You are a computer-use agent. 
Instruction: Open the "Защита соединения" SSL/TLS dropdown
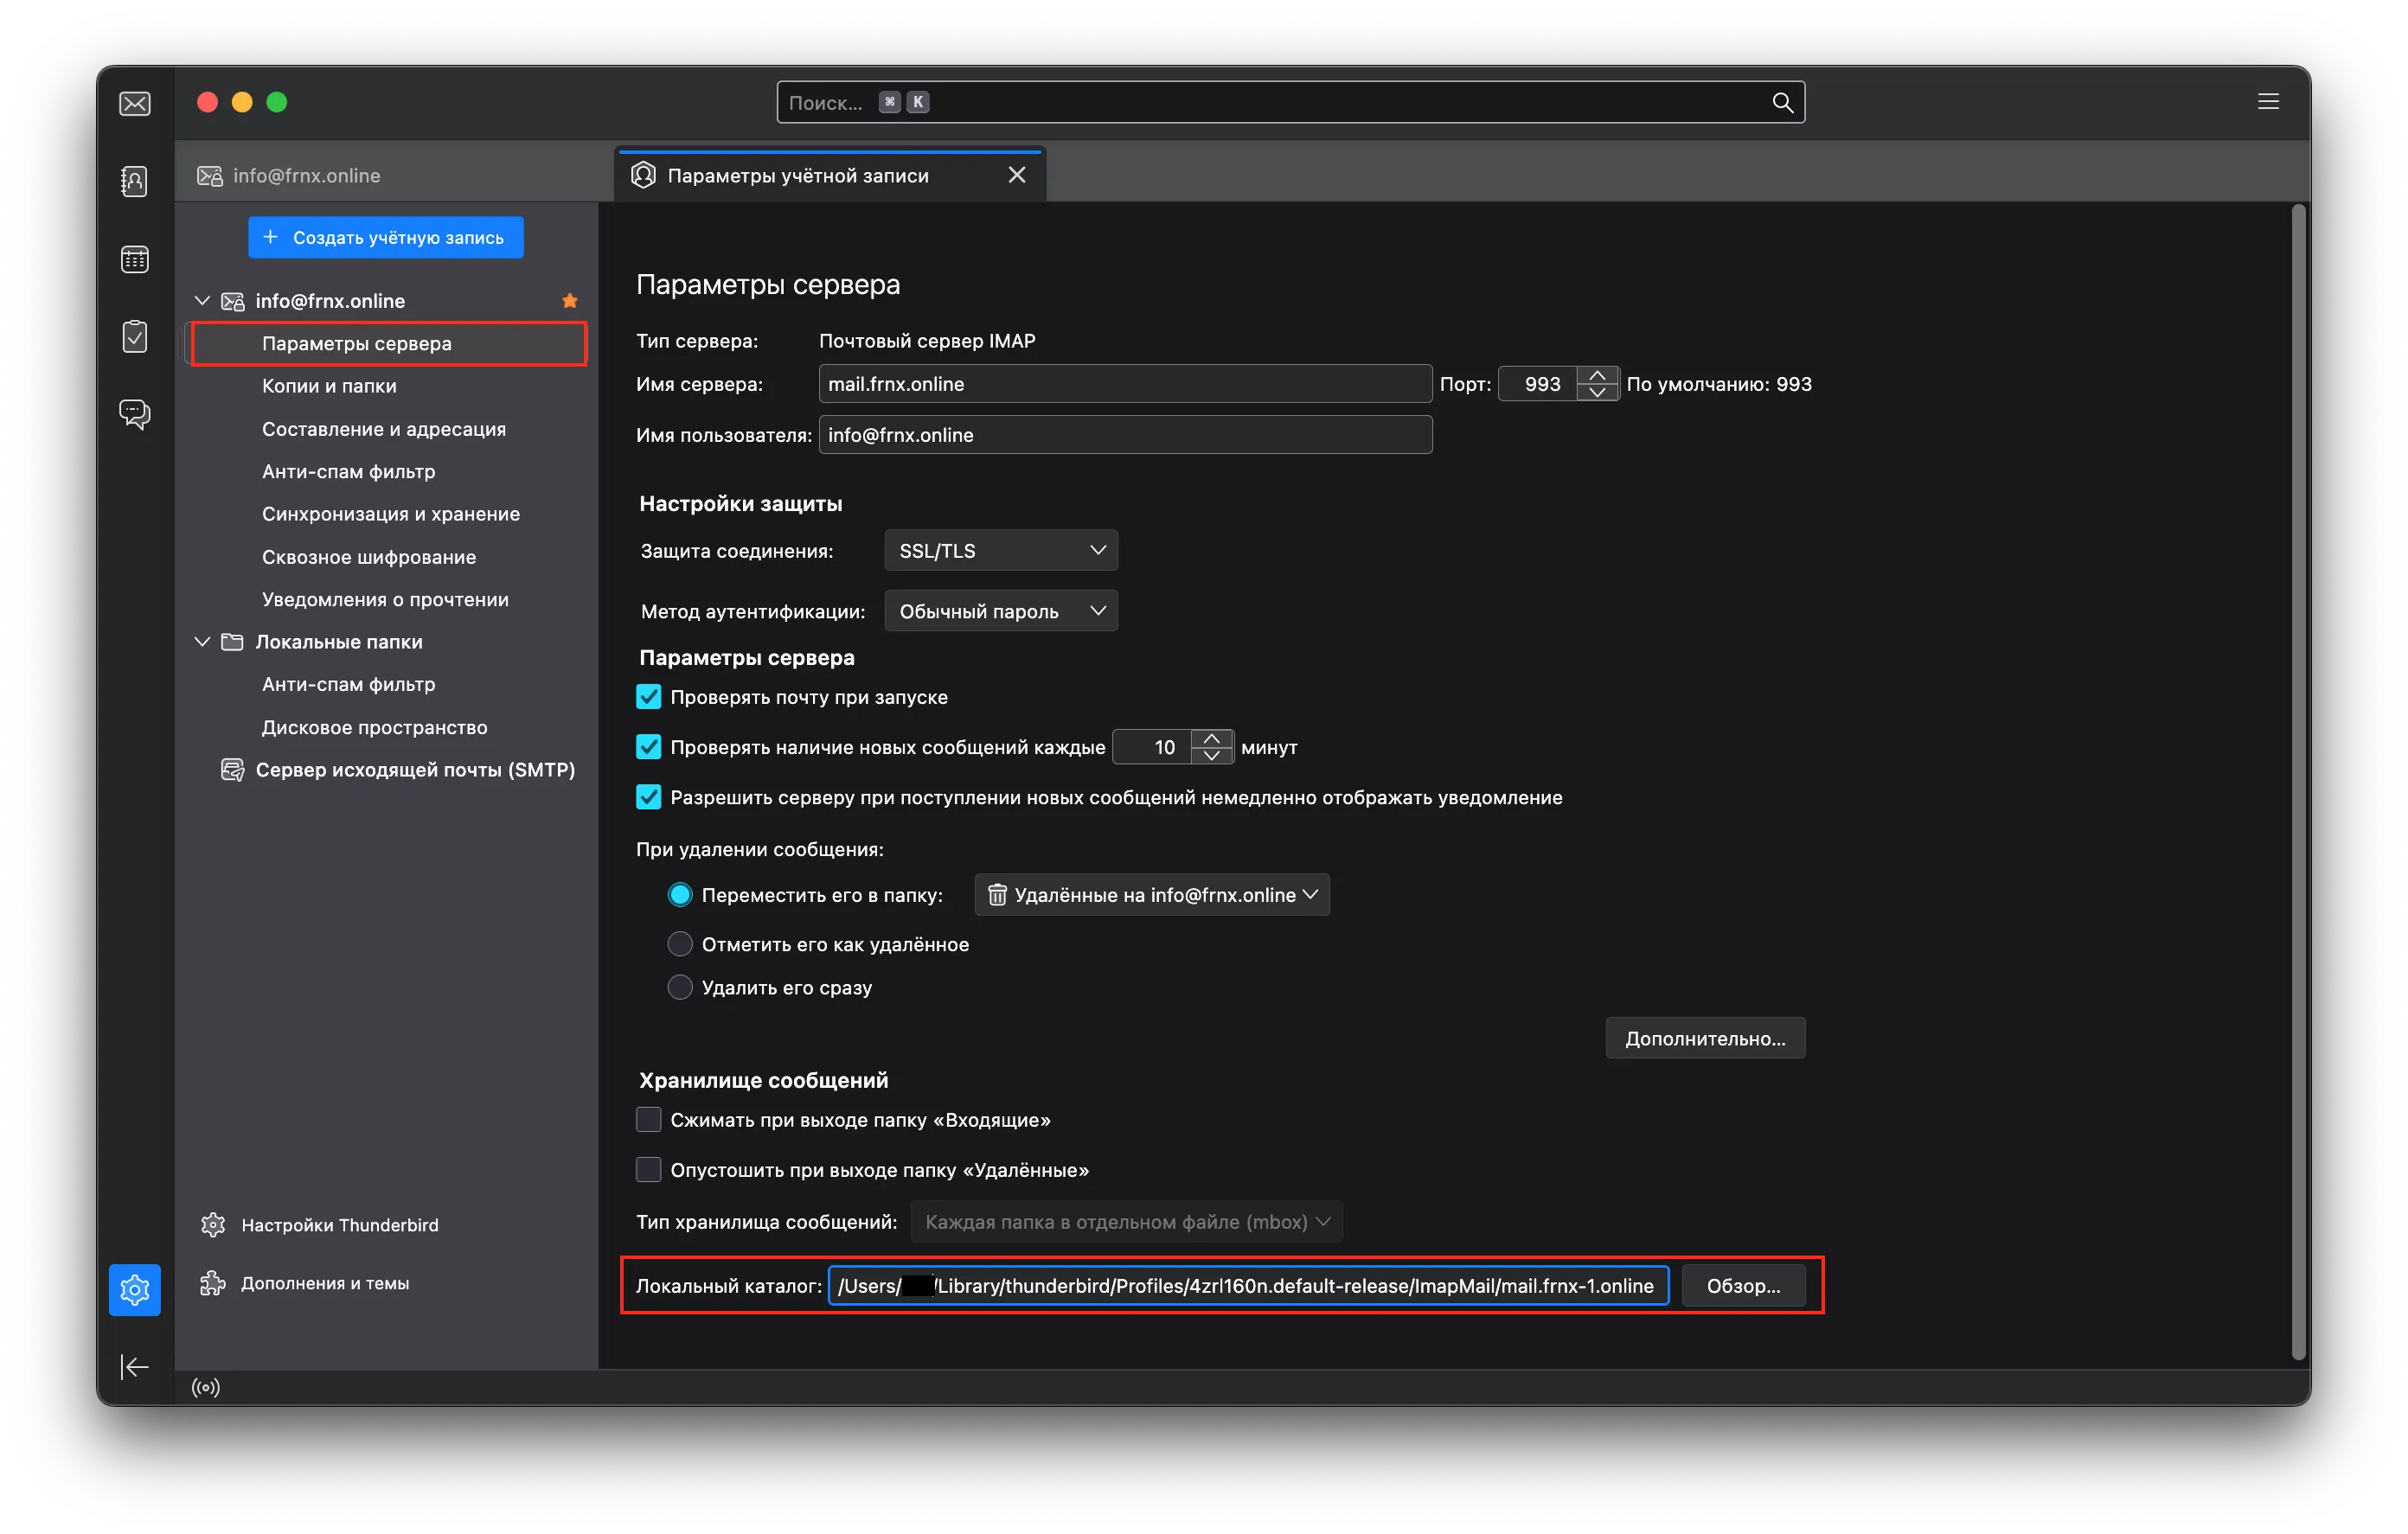(x=1001, y=551)
